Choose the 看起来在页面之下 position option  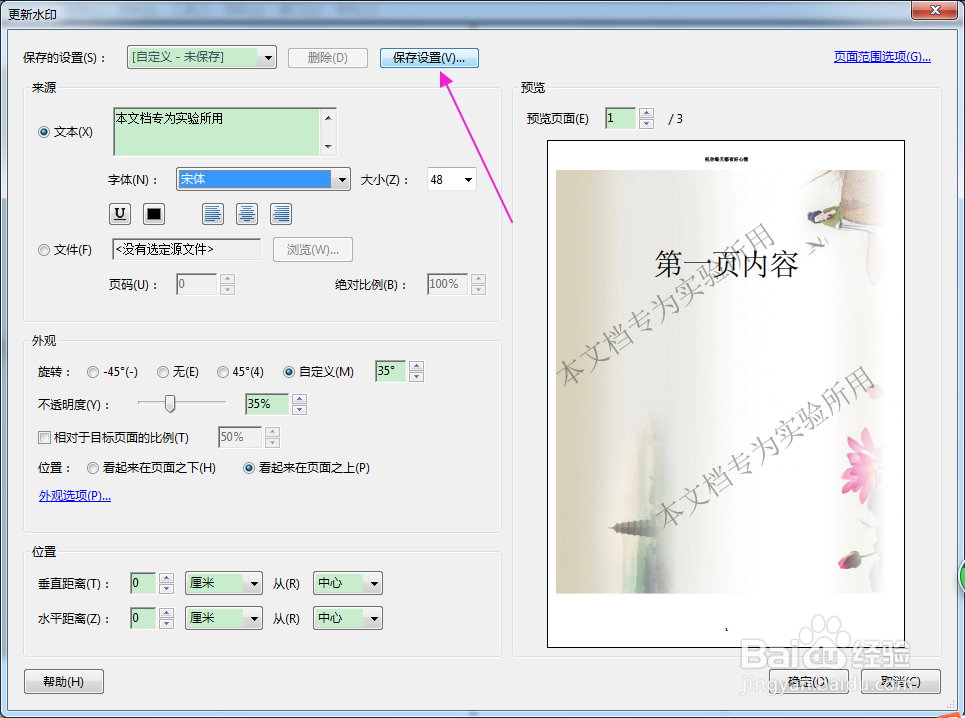pyautogui.click(x=92, y=467)
